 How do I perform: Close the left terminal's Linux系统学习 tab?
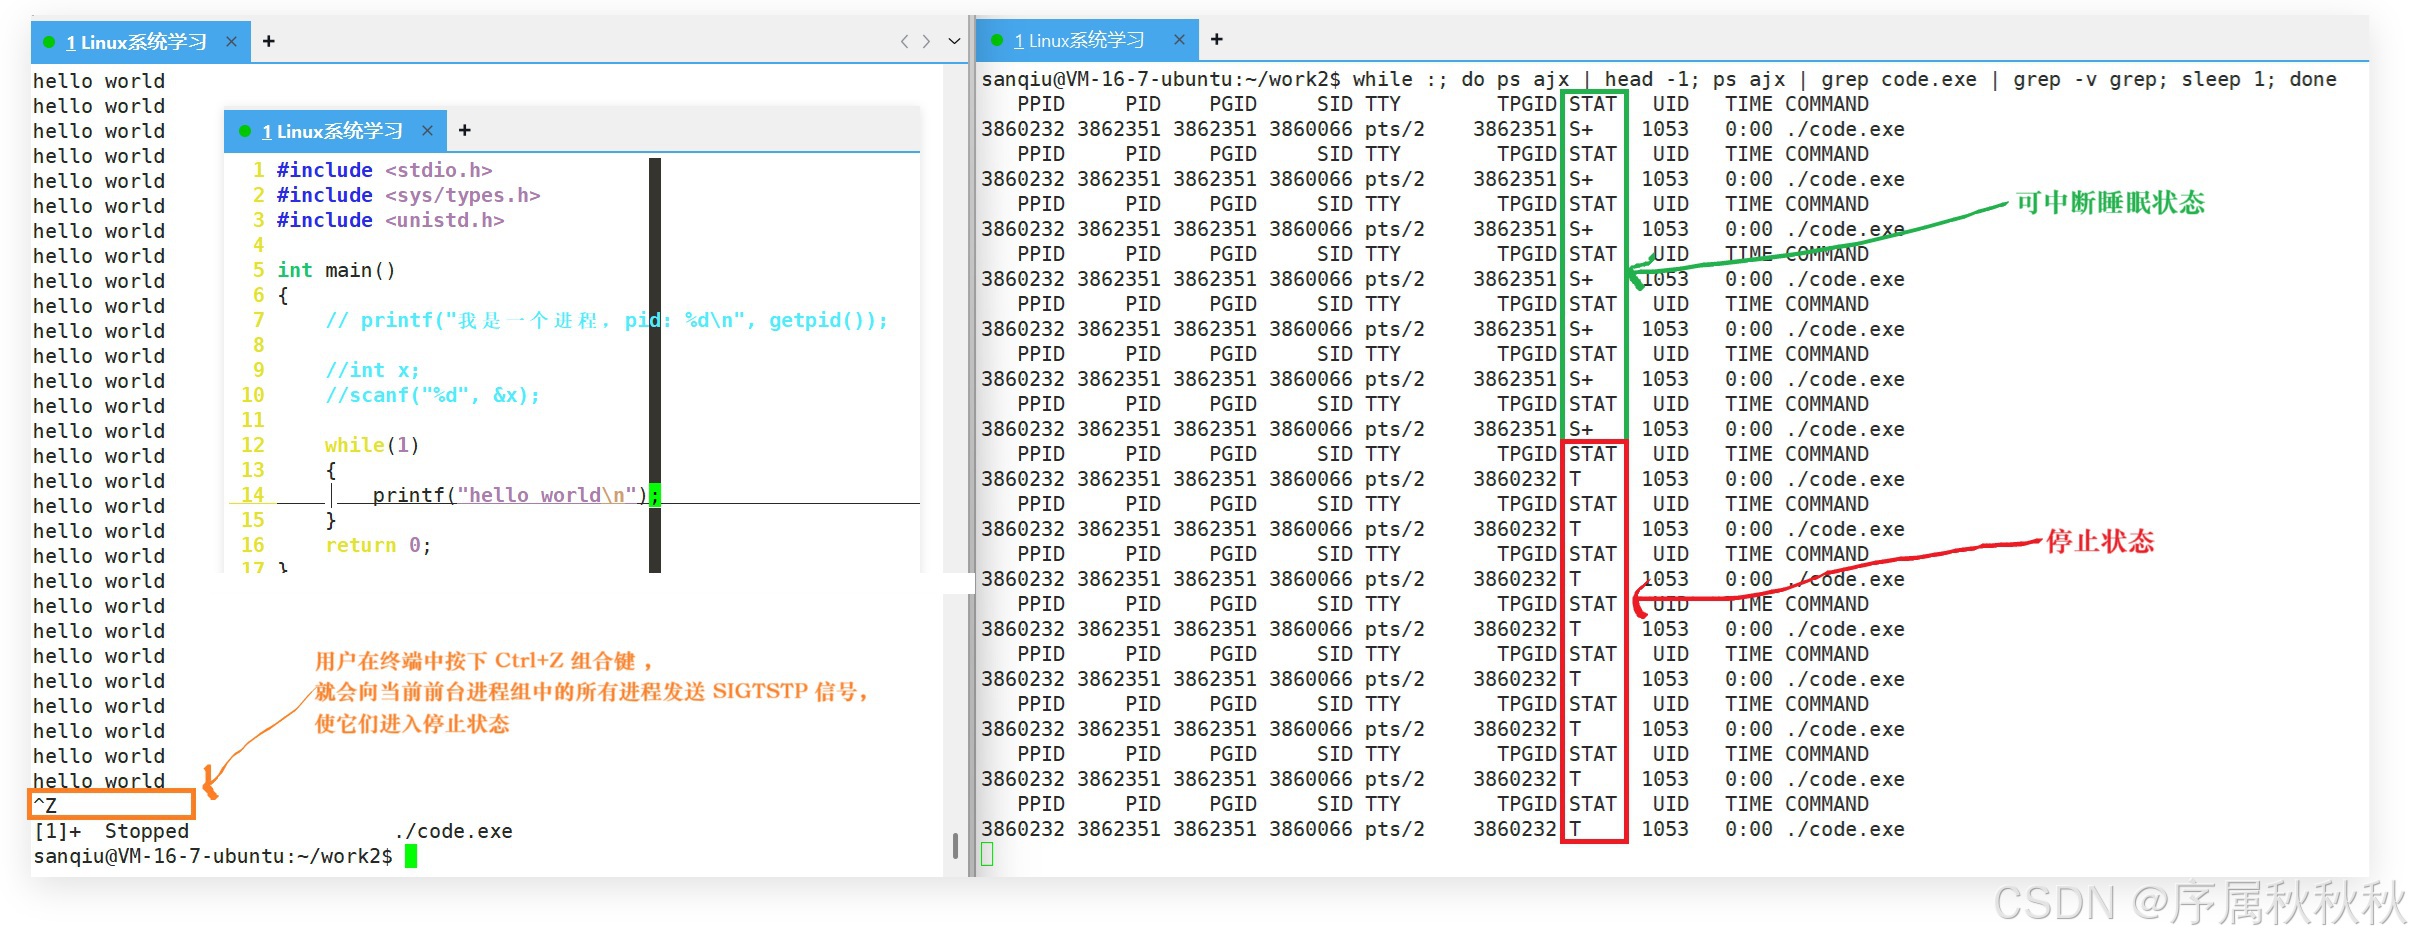(x=231, y=41)
